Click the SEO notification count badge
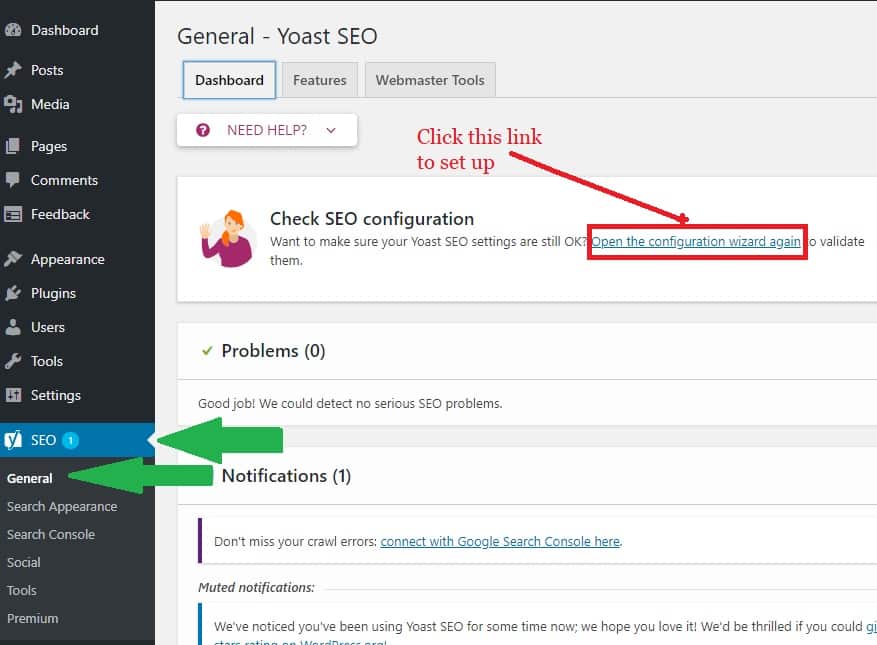Image resolution: width=877 pixels, height=645 pixels. pos(70,440)
